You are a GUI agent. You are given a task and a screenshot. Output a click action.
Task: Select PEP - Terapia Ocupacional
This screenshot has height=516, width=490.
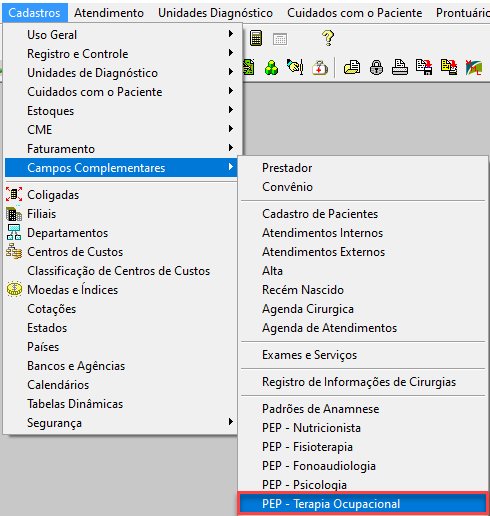click(x=363, y=503)
